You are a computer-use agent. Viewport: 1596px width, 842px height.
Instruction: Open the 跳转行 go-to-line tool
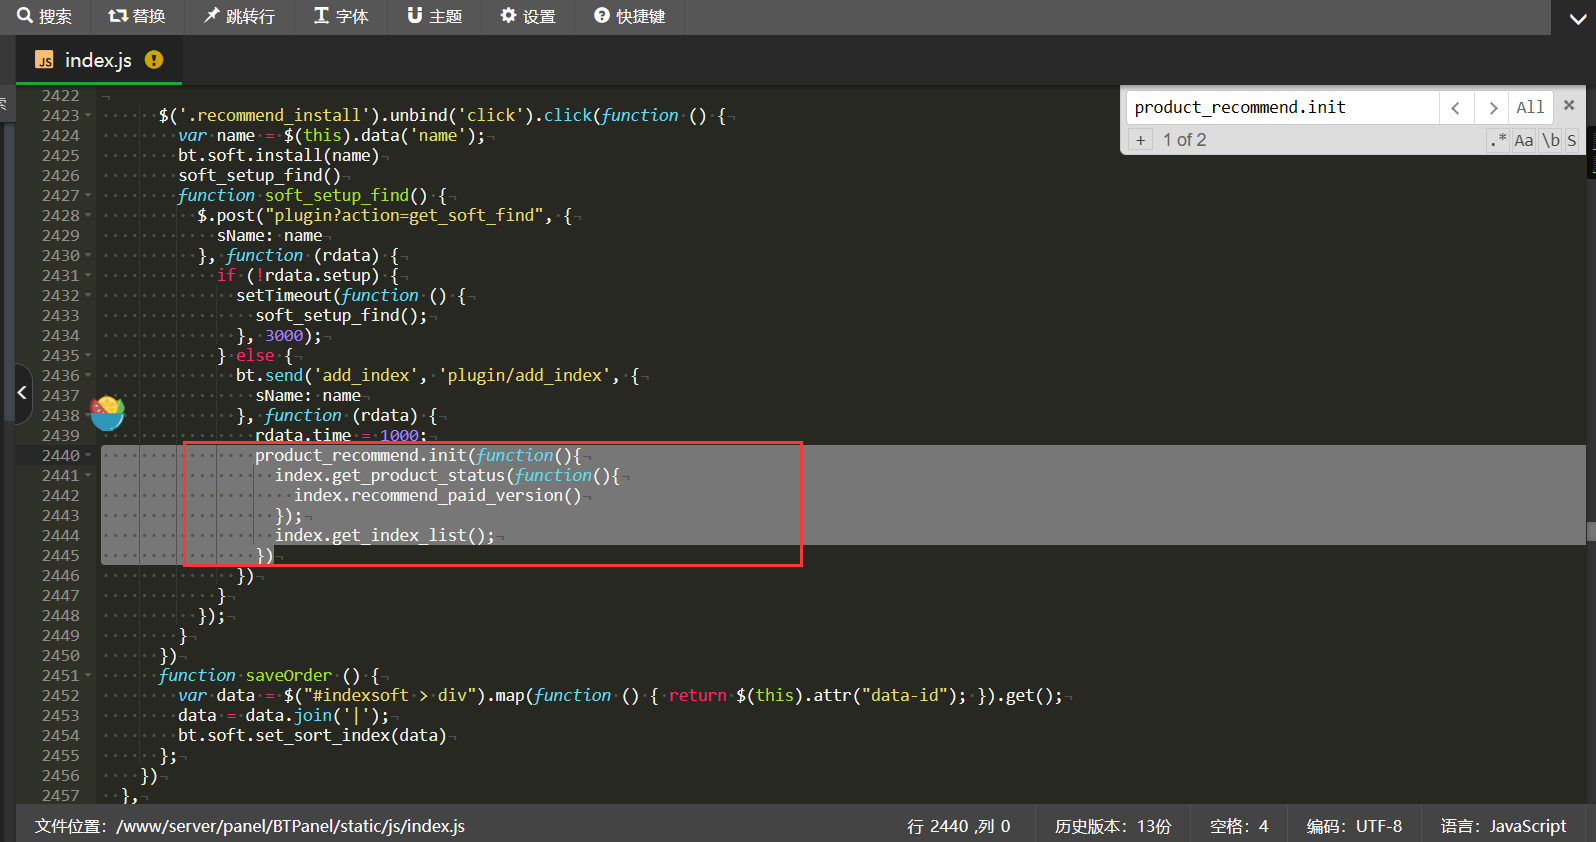coord(239,16)
